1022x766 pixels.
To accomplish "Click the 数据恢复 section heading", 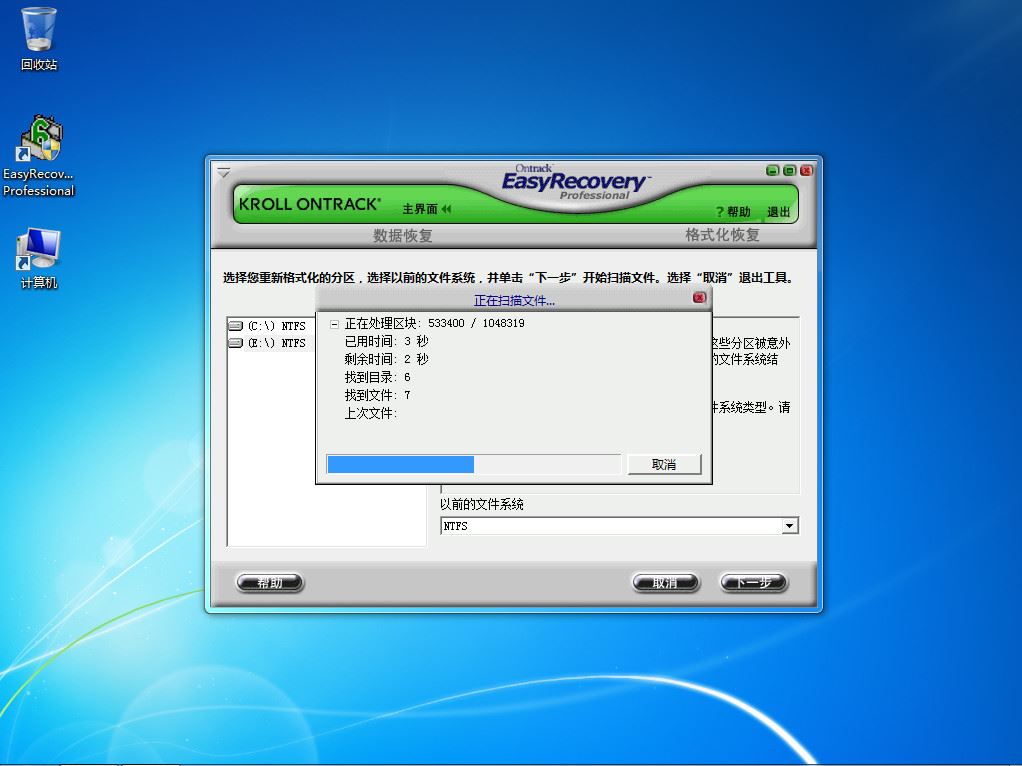I will tap(403, 235).
